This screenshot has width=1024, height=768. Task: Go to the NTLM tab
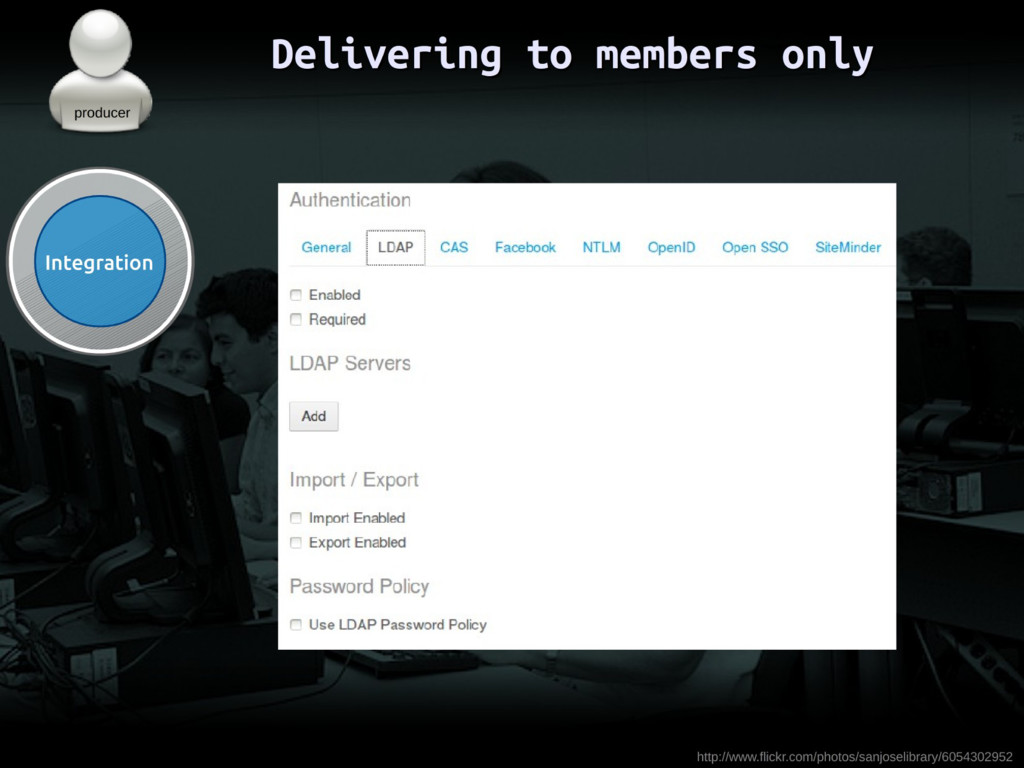click(x=601, y=248)
